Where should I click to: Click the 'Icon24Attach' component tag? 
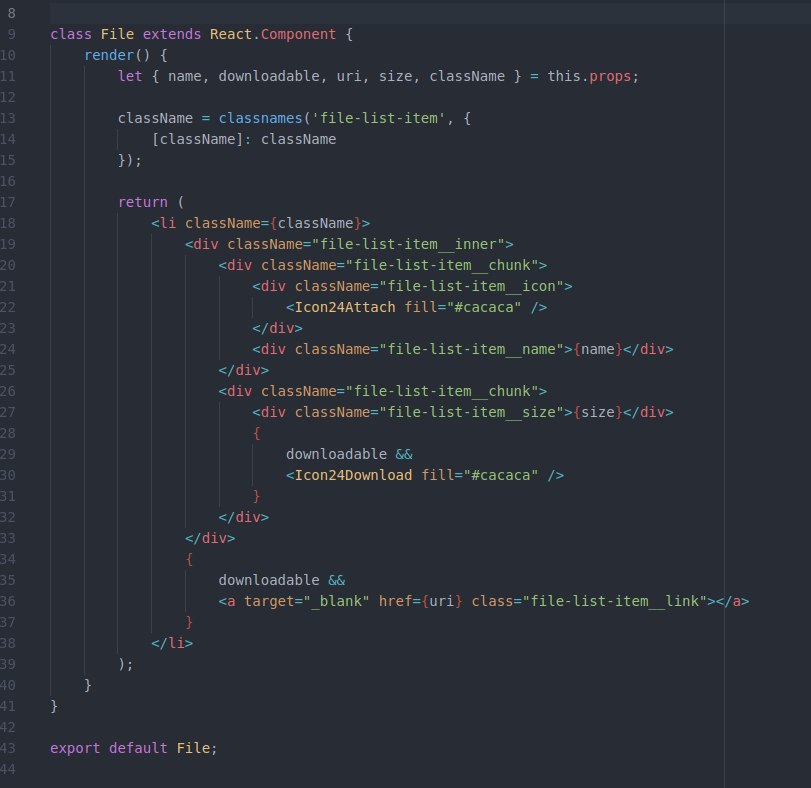(345, 307)
